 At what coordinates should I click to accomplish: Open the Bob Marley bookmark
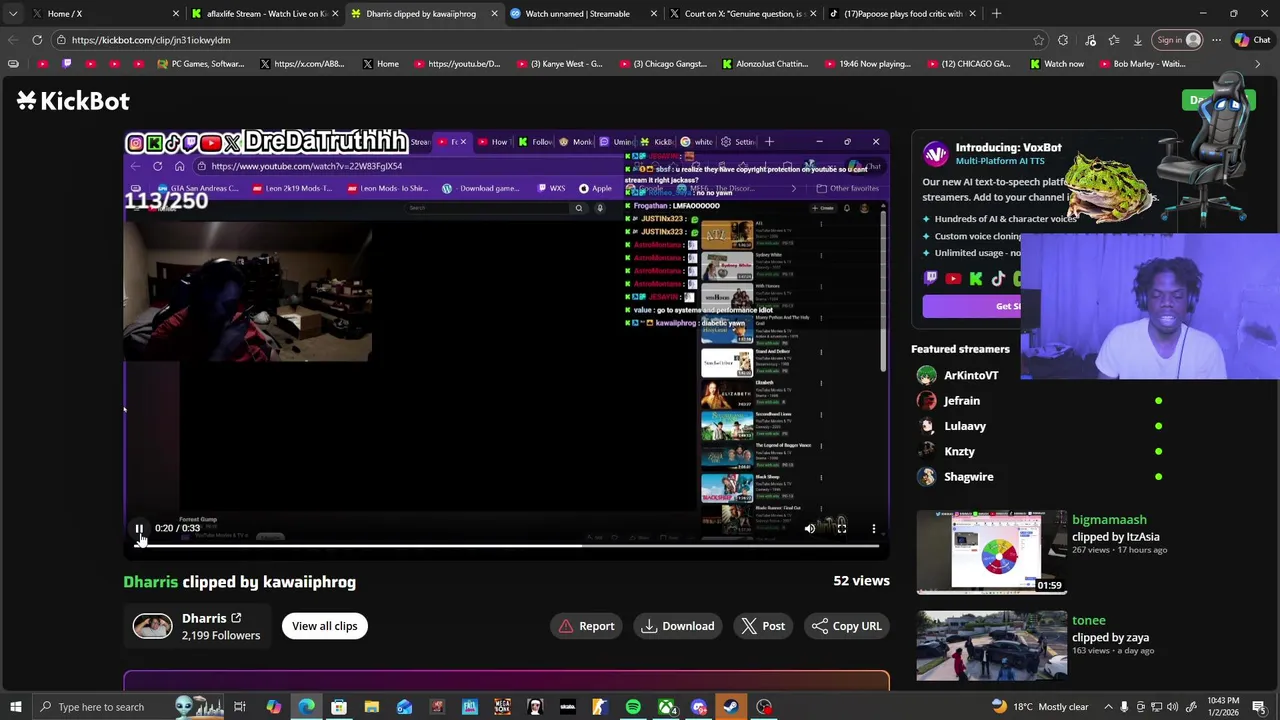pyautogui.click(x=1143, y=64)
